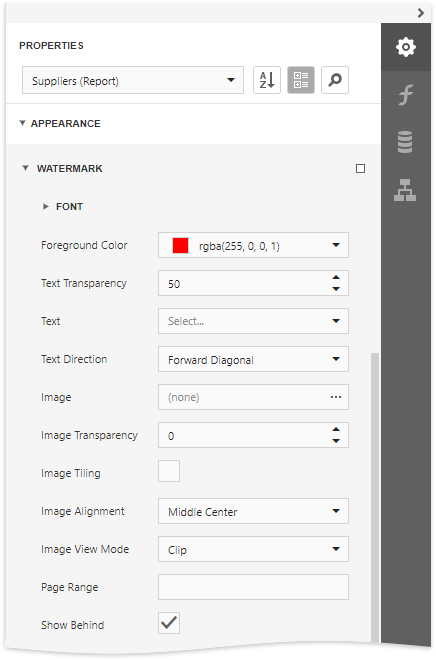Click the Image Tiling label
Viewport: 436px width, 660px height.
point(71,473)
